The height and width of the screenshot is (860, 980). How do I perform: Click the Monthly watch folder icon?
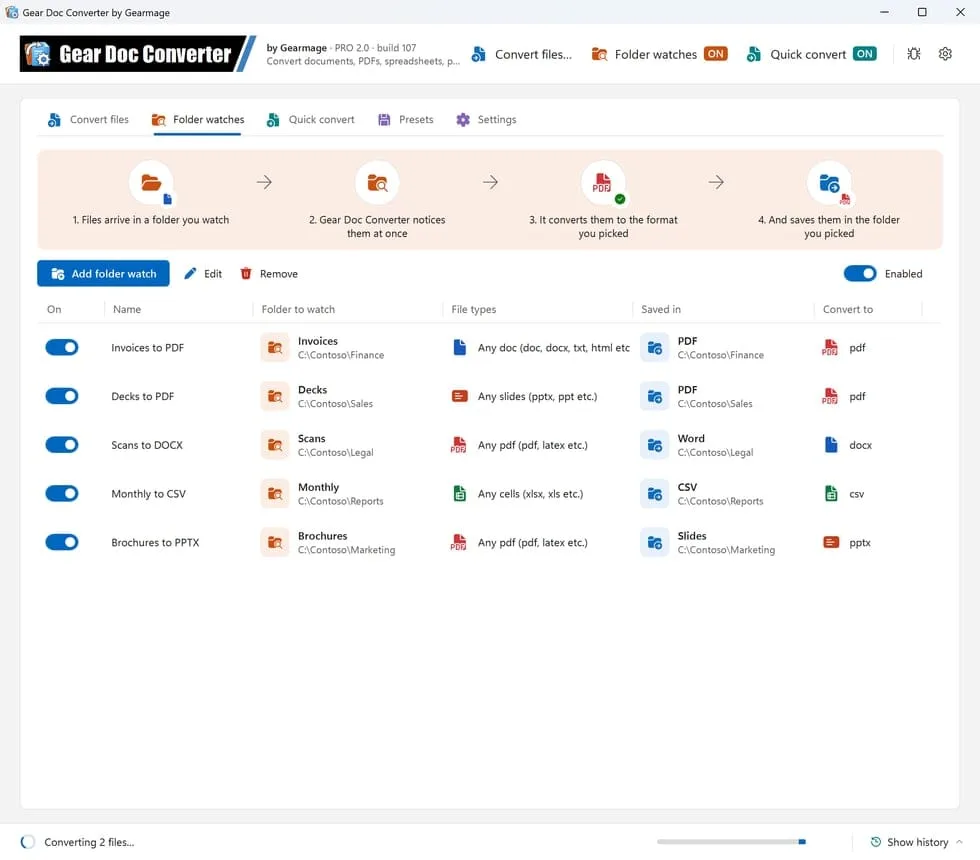pos(275,494)
